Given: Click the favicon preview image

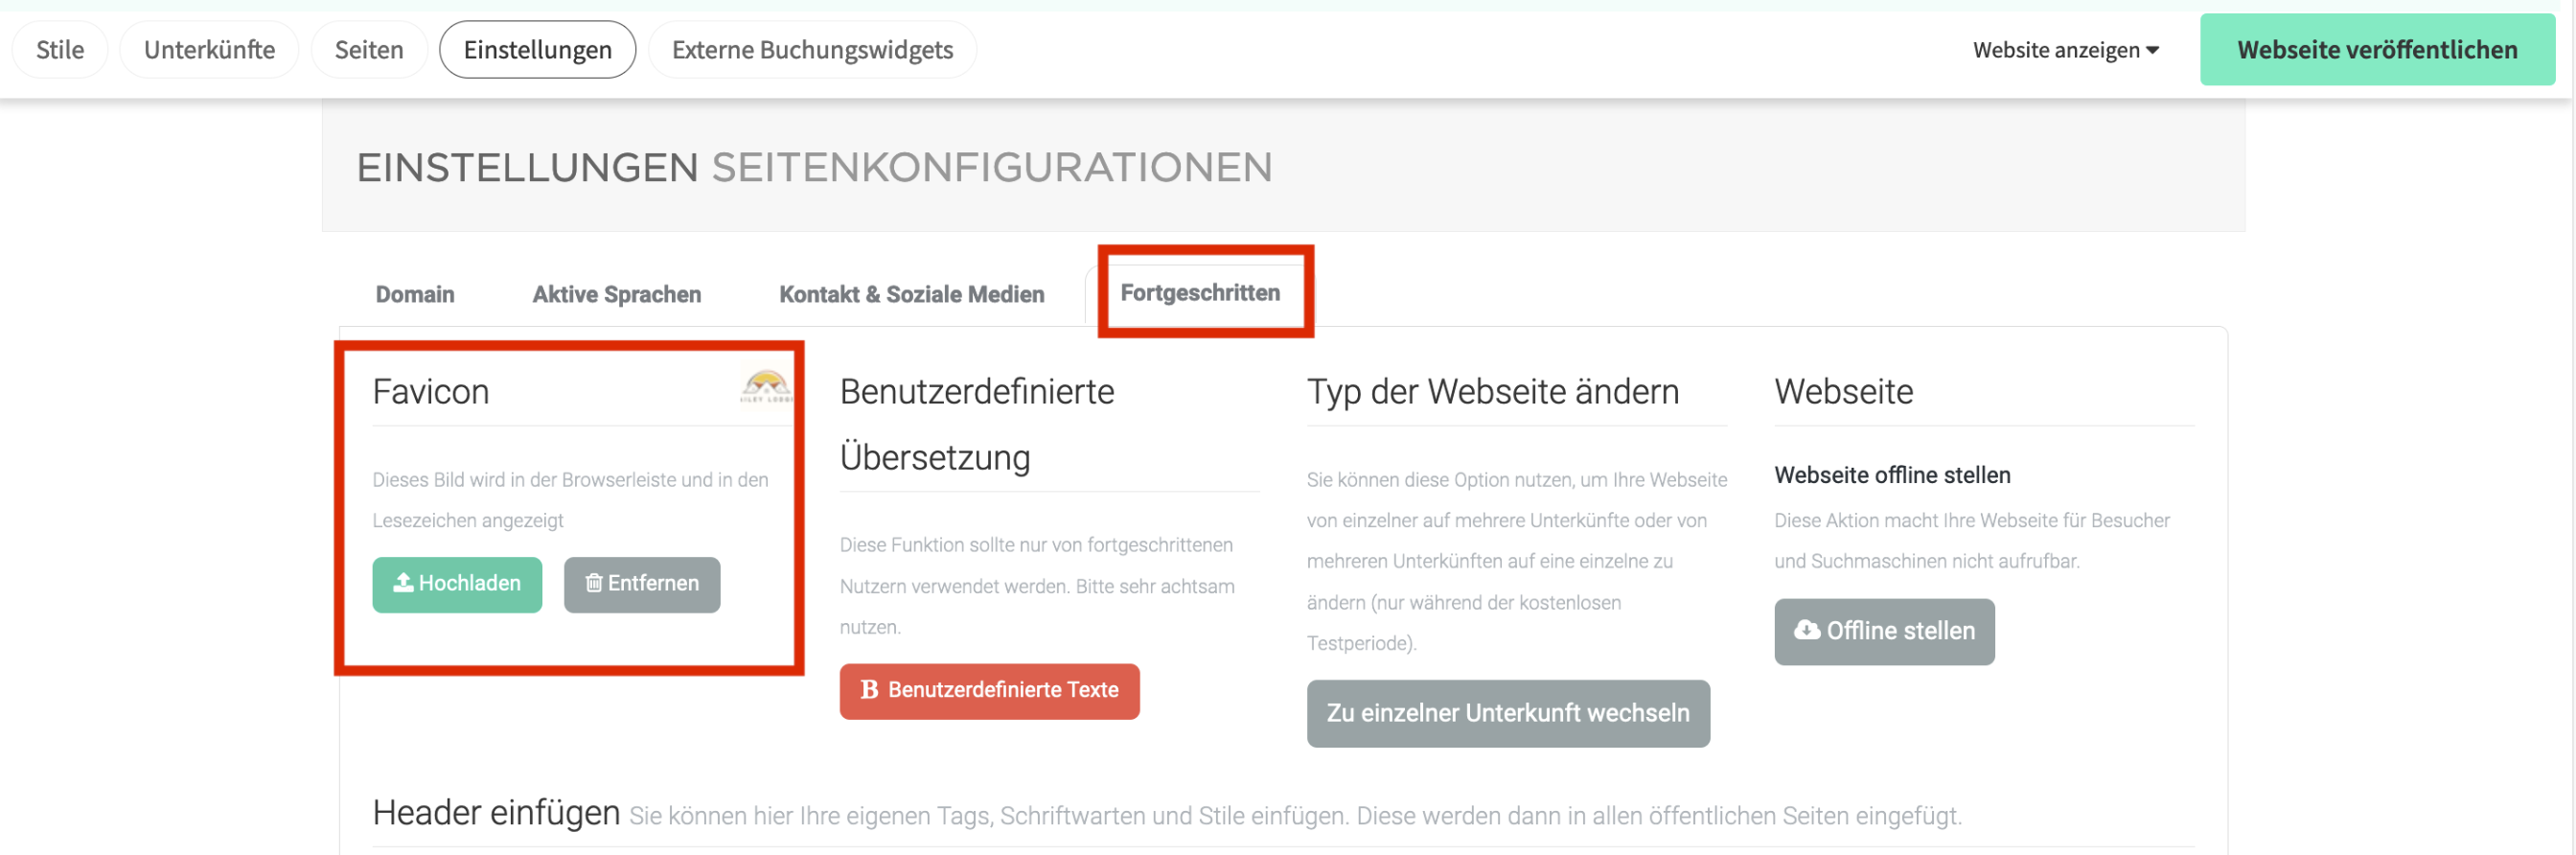Looking at the screenshot, I should click(765, 385).
